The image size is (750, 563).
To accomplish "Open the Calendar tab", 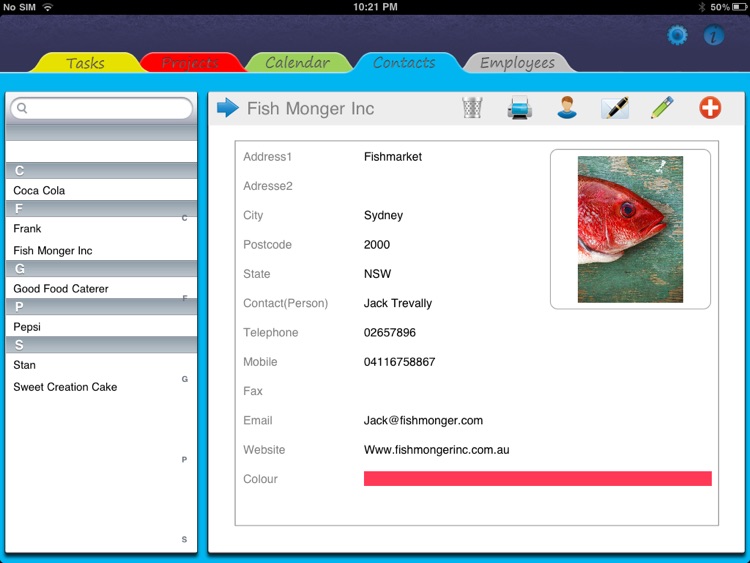I will [297, 63].
